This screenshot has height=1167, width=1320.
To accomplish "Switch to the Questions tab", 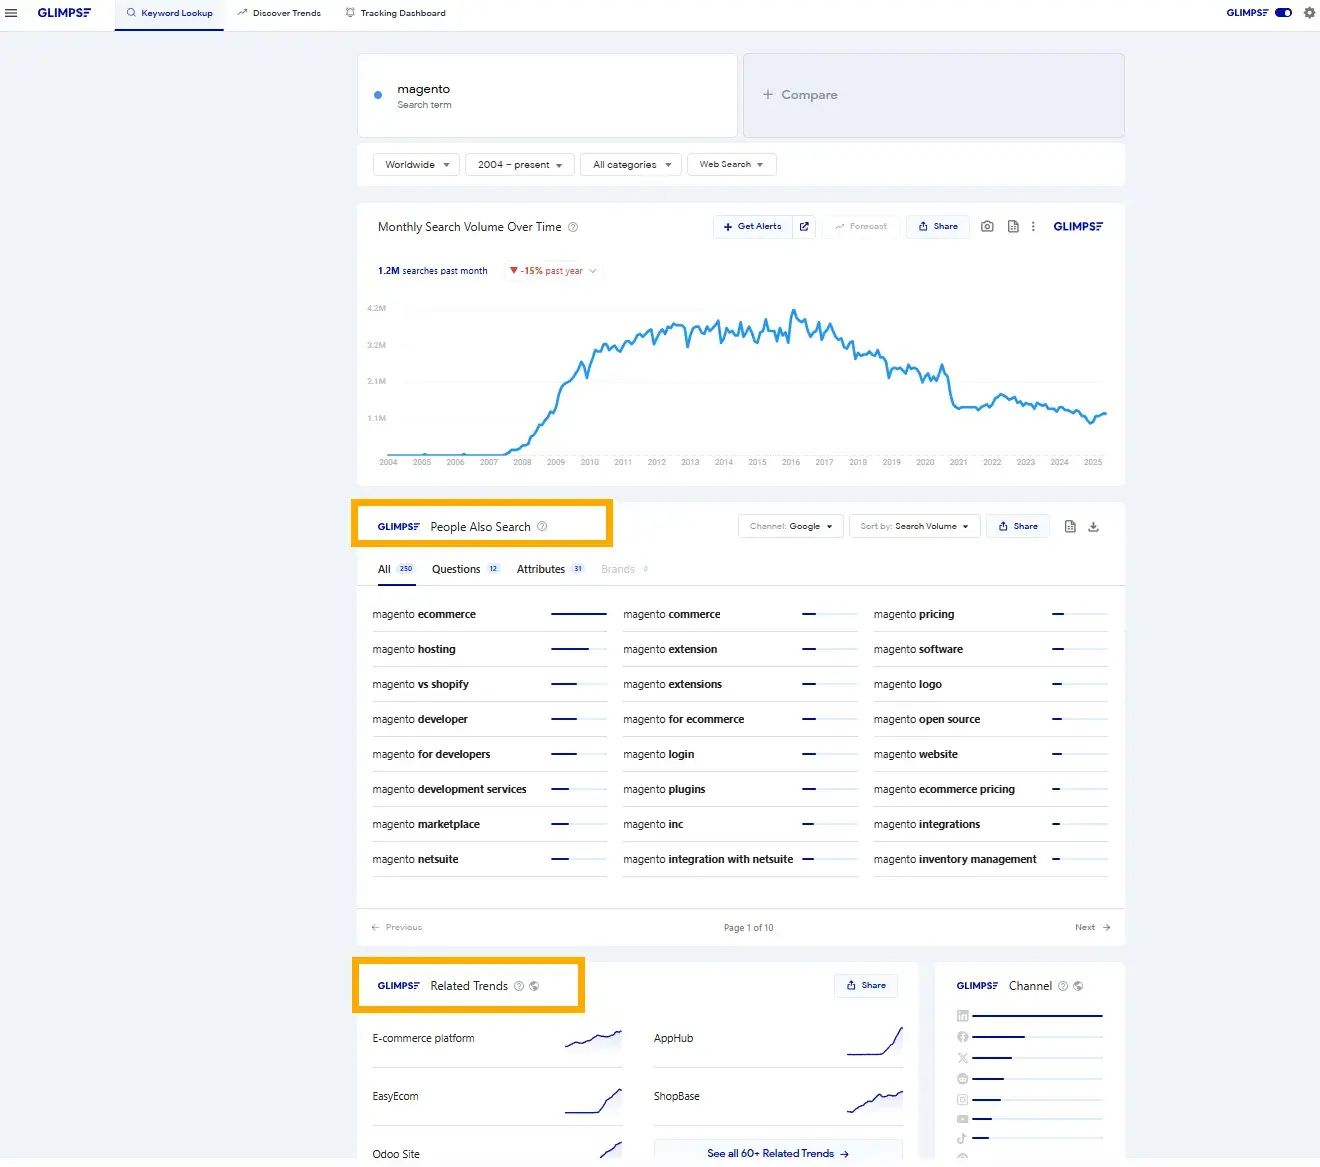I will pyautogui.click(x=456, y=568).
